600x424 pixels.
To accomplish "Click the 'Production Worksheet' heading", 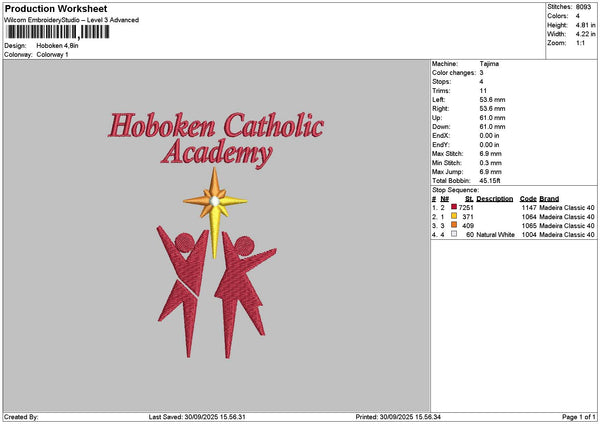I will (56, 8).
